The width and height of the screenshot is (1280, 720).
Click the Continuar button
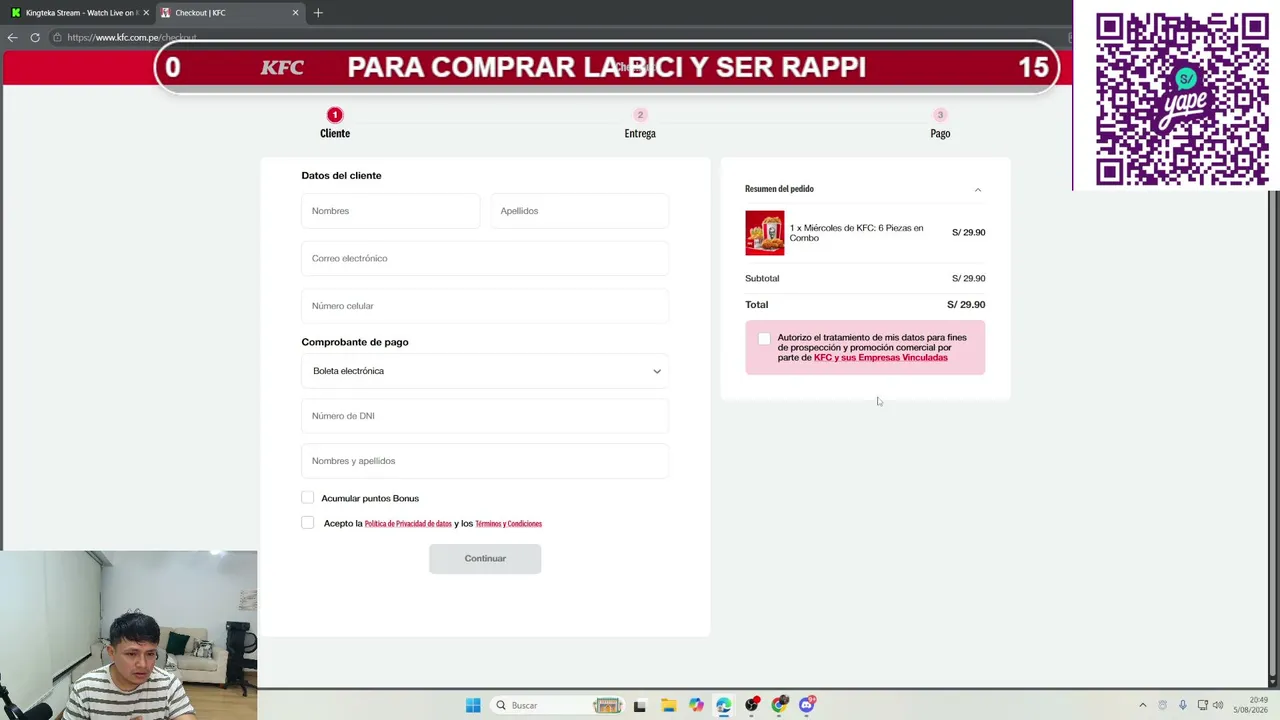click(485, 559)
